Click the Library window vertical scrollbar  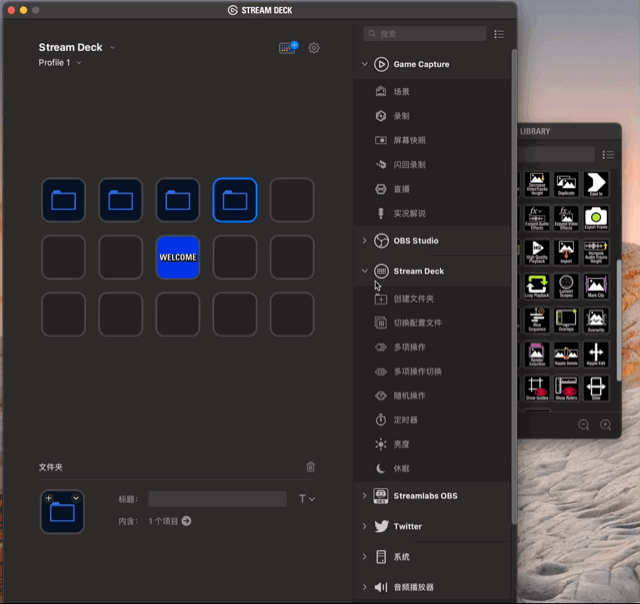[x=619, y=320]
